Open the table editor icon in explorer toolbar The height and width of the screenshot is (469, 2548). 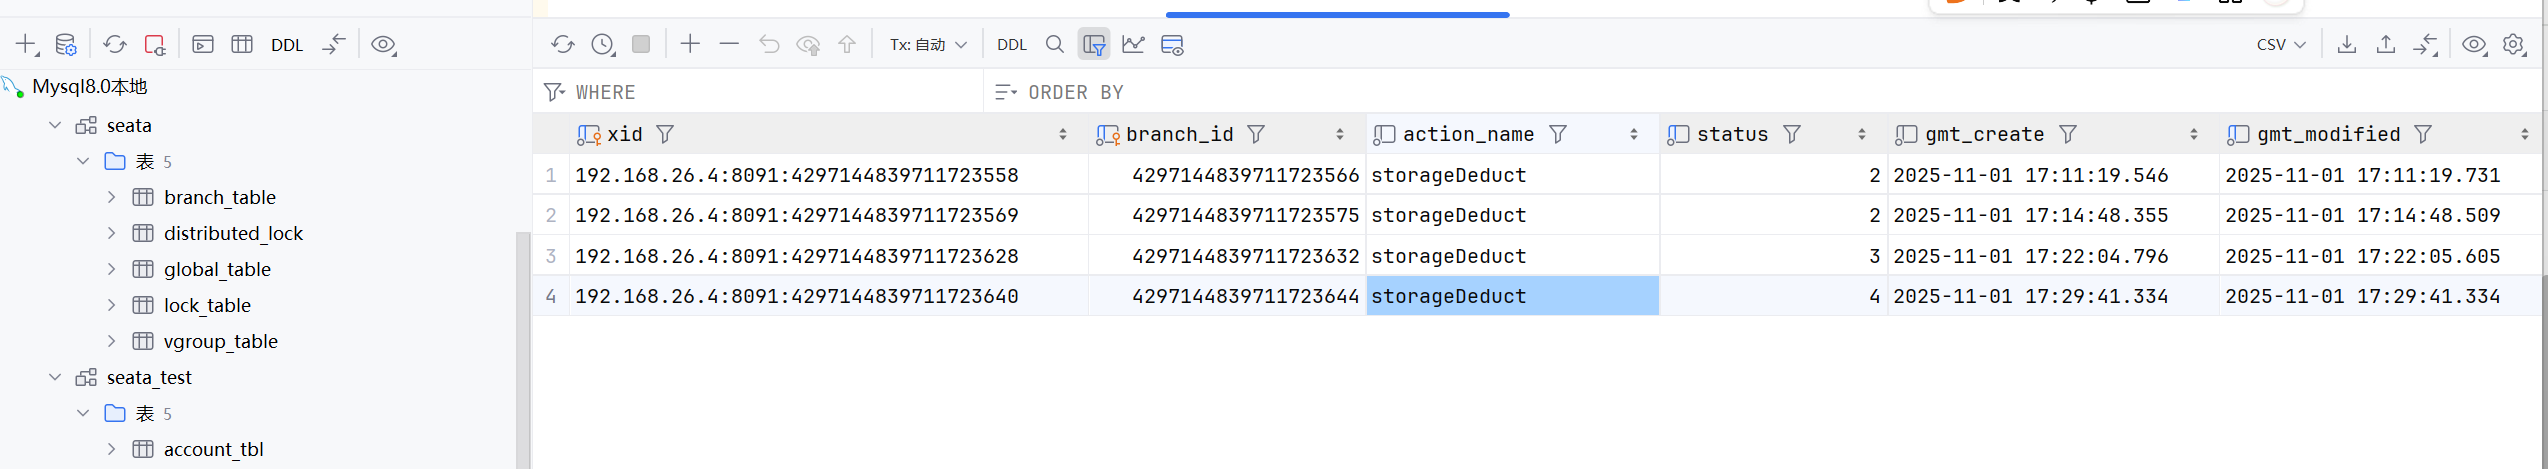pyautogui.click(x=242, y=45)
